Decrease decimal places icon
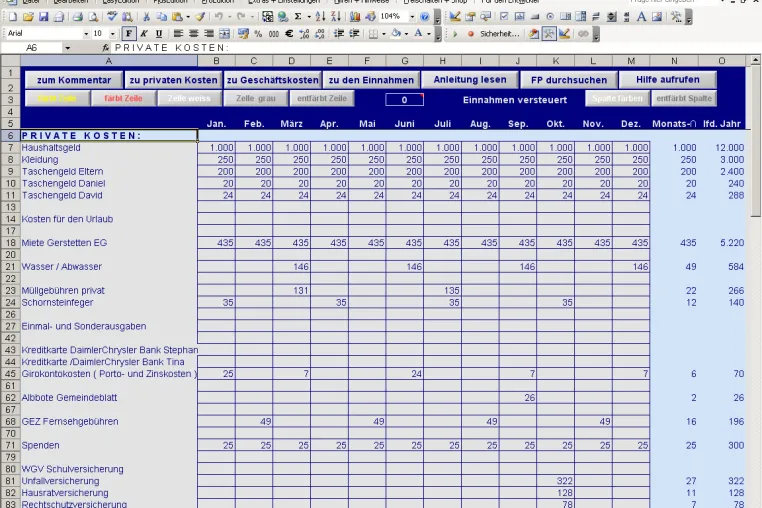 point(320,34)
